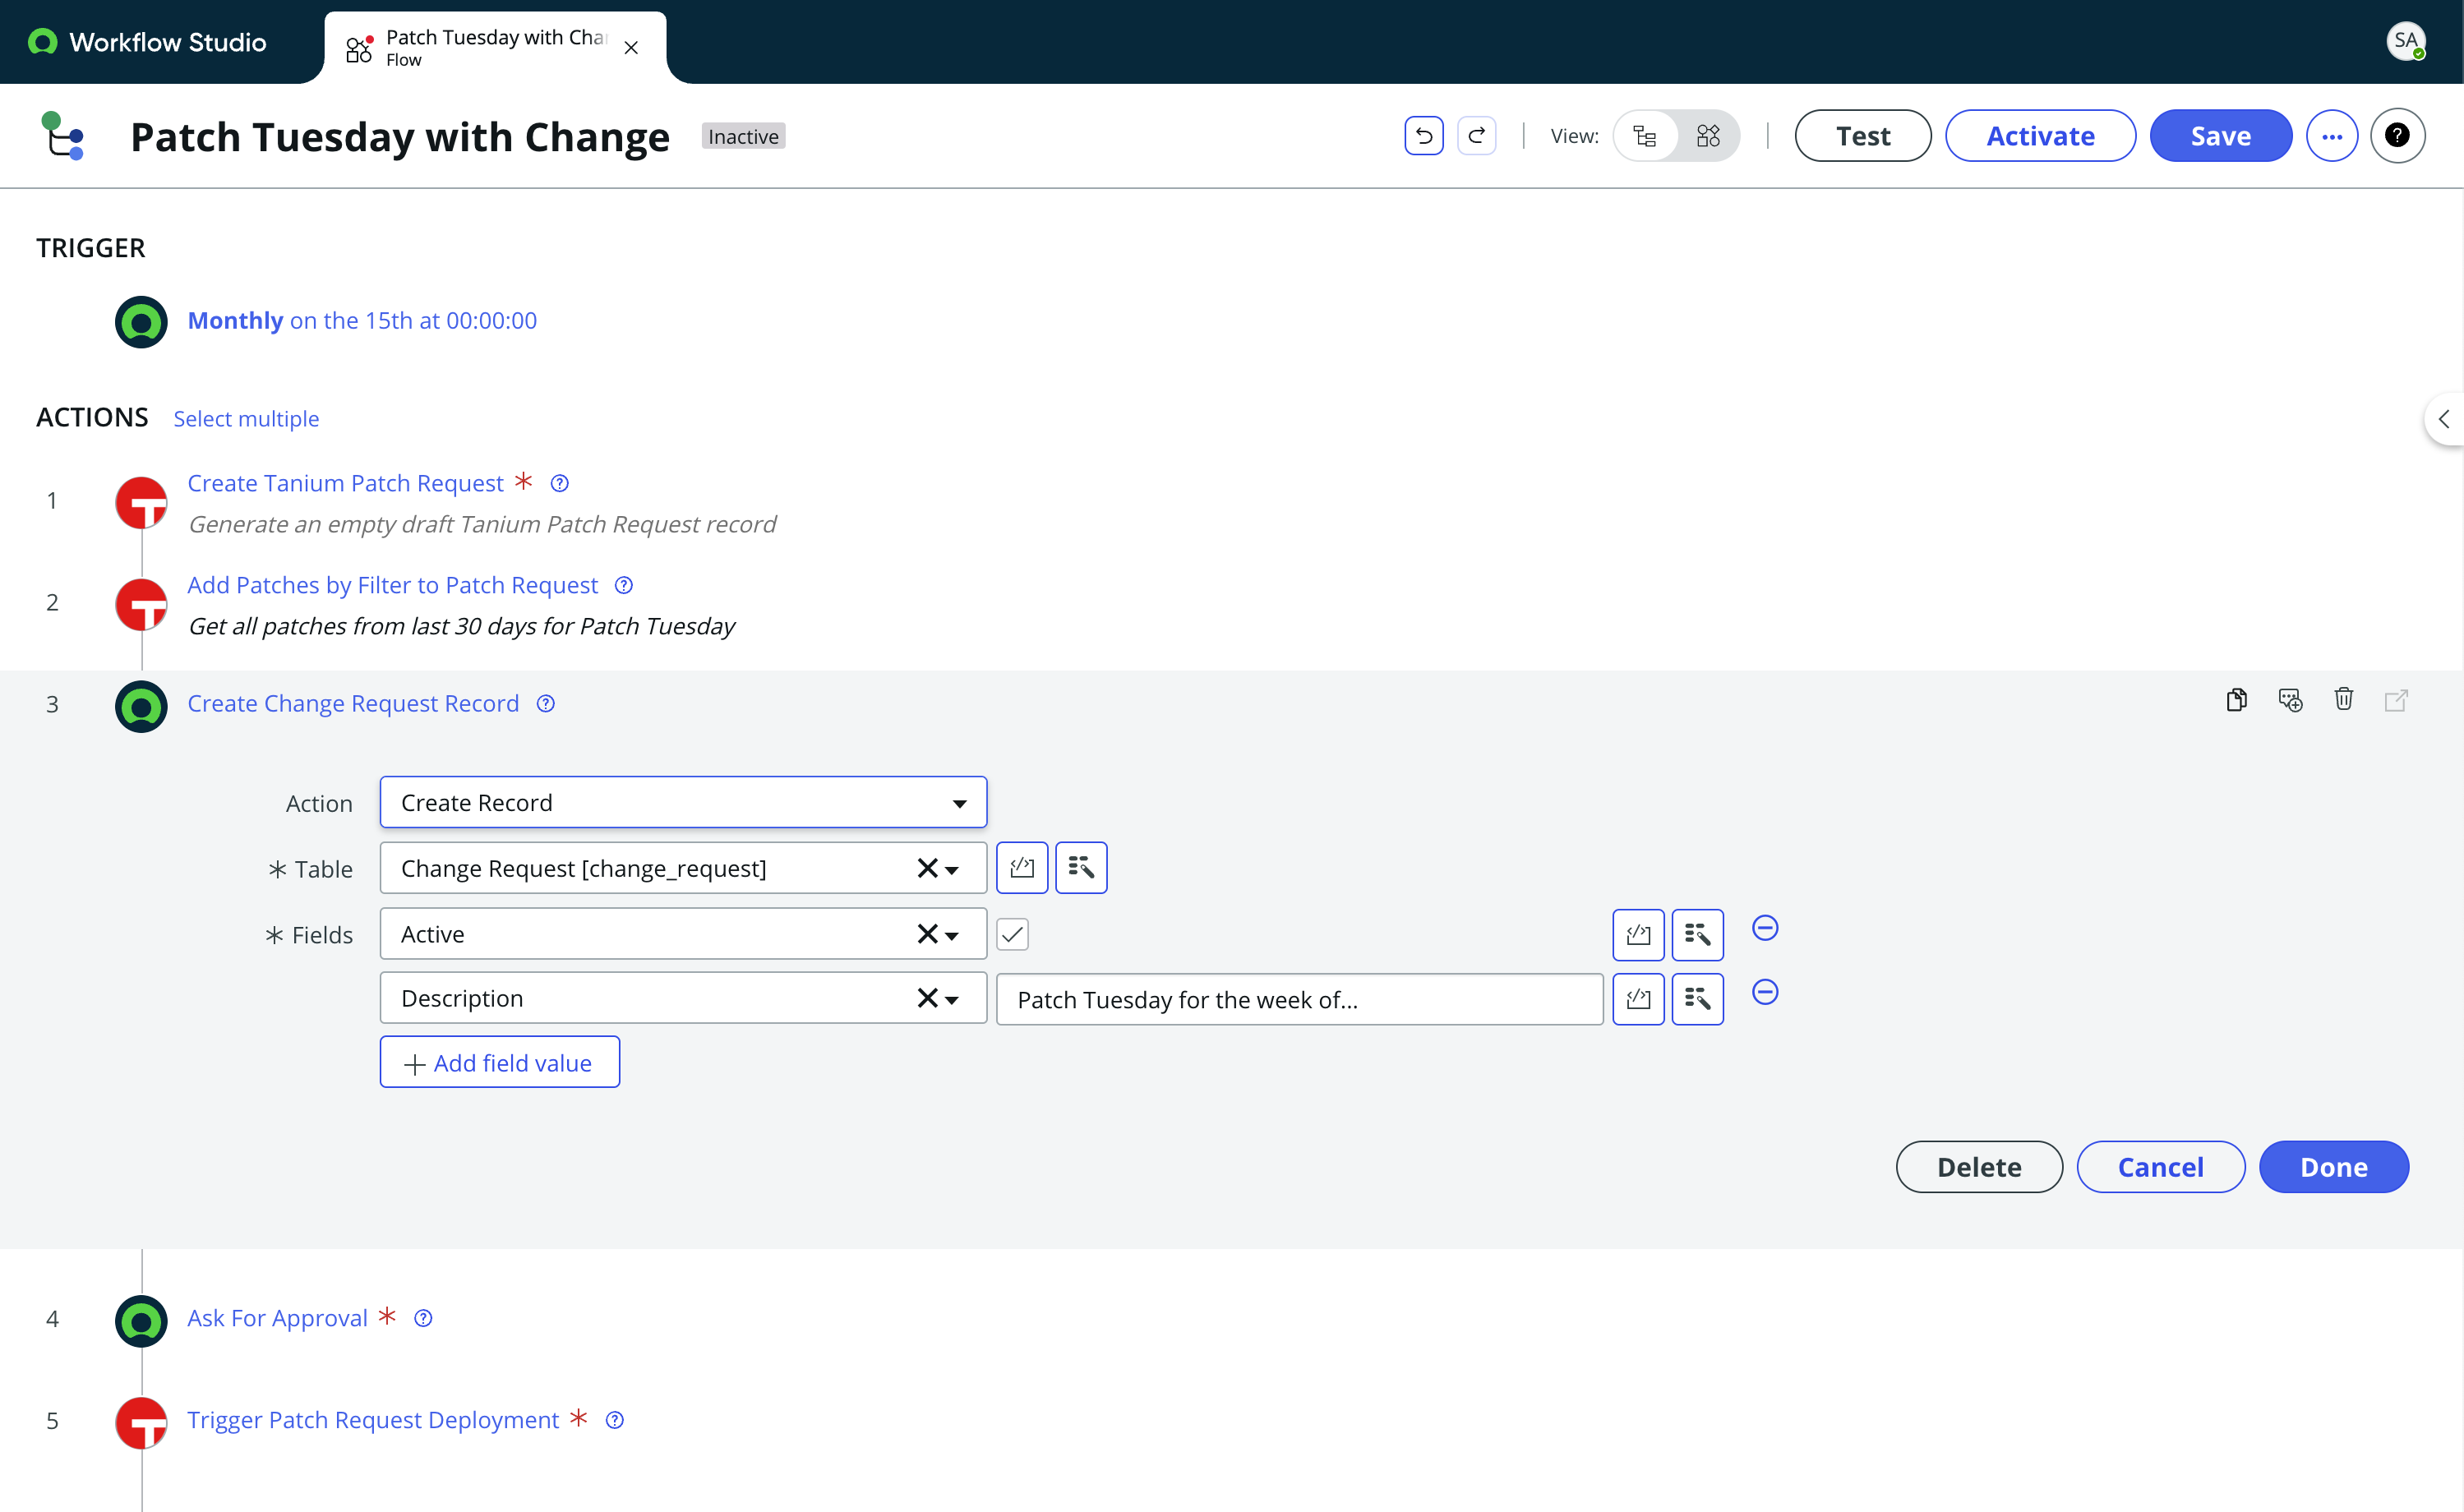2464x1512 pixels.
Task: Expand the Description field dropdown arrow
Action: point(952,999)
